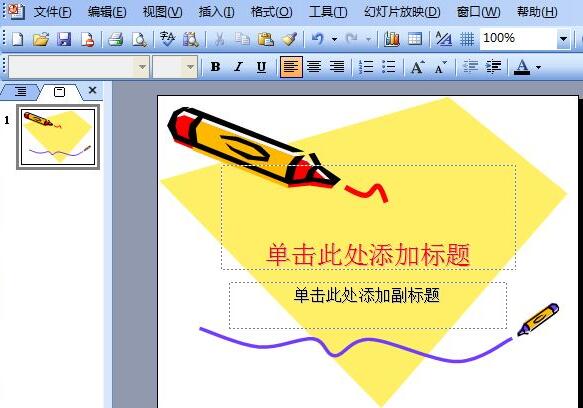Open the 帮助(H) menu

pos(537,12)
